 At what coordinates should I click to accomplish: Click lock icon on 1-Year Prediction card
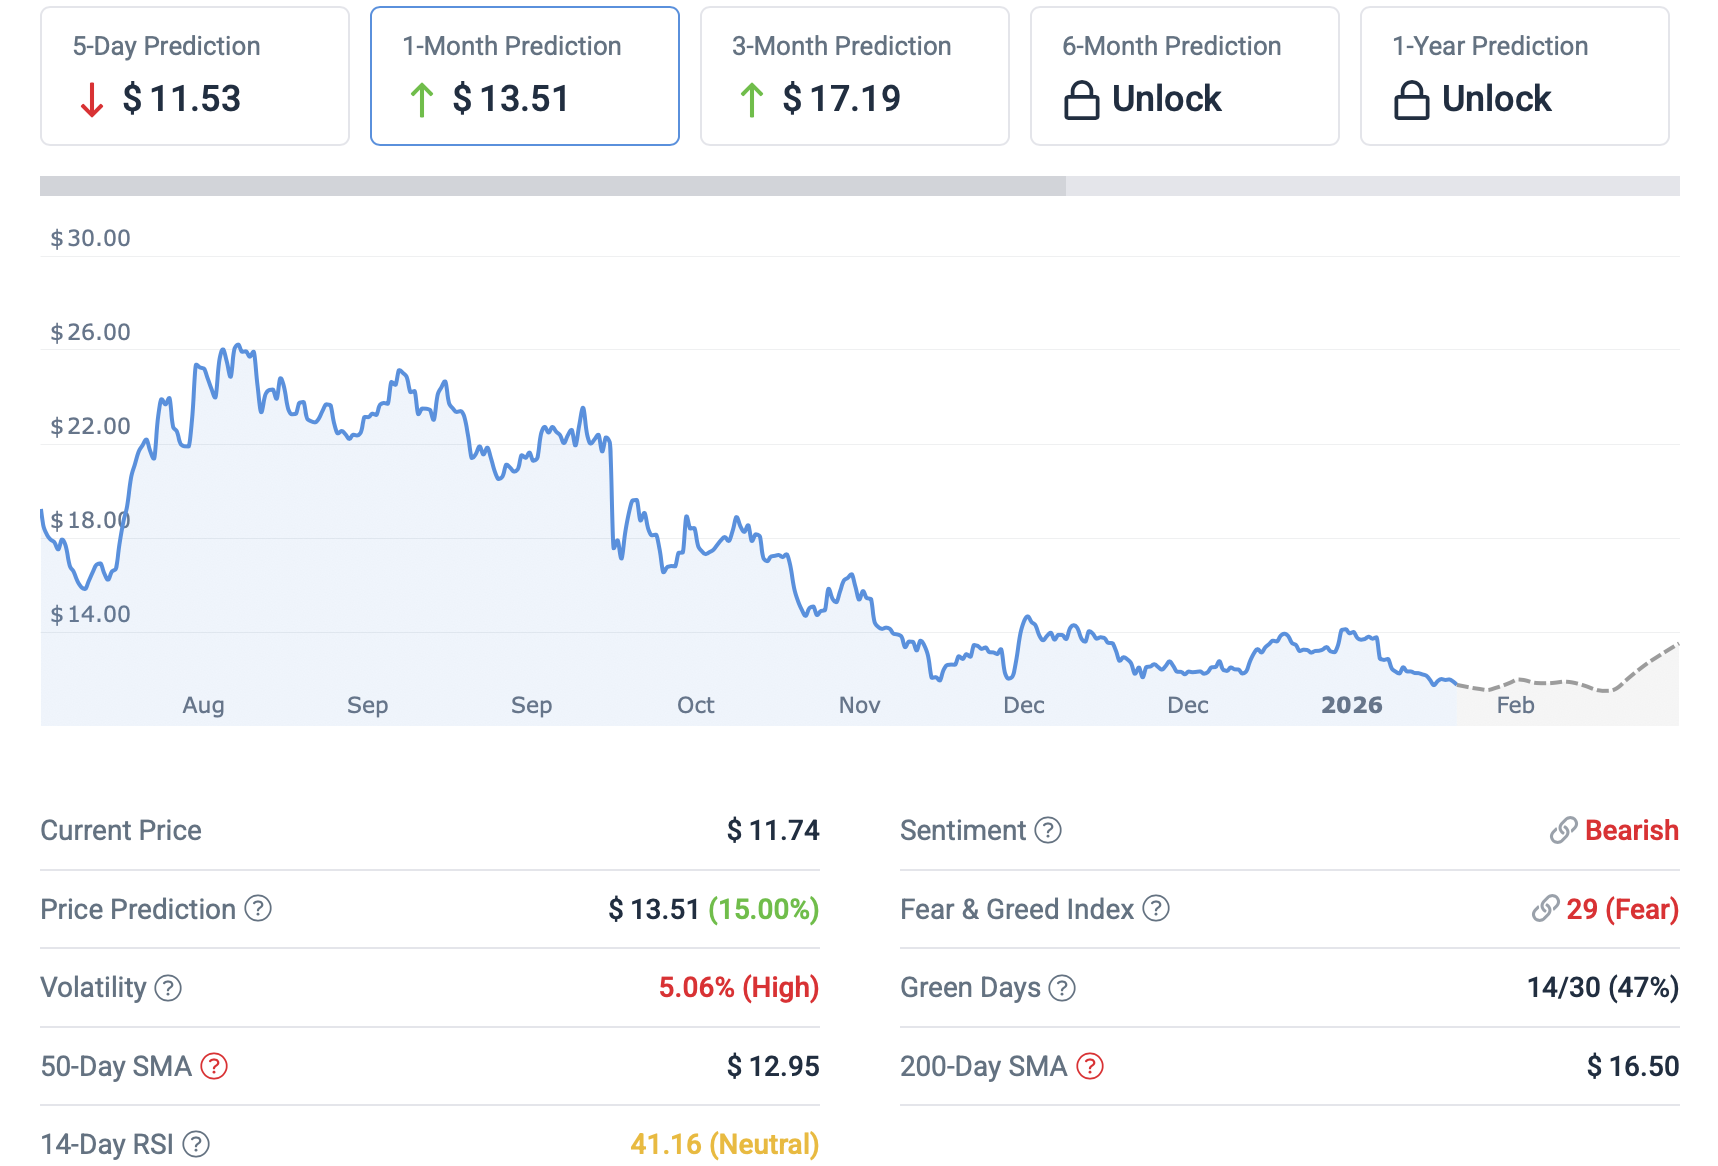[x=1411, y=100]
